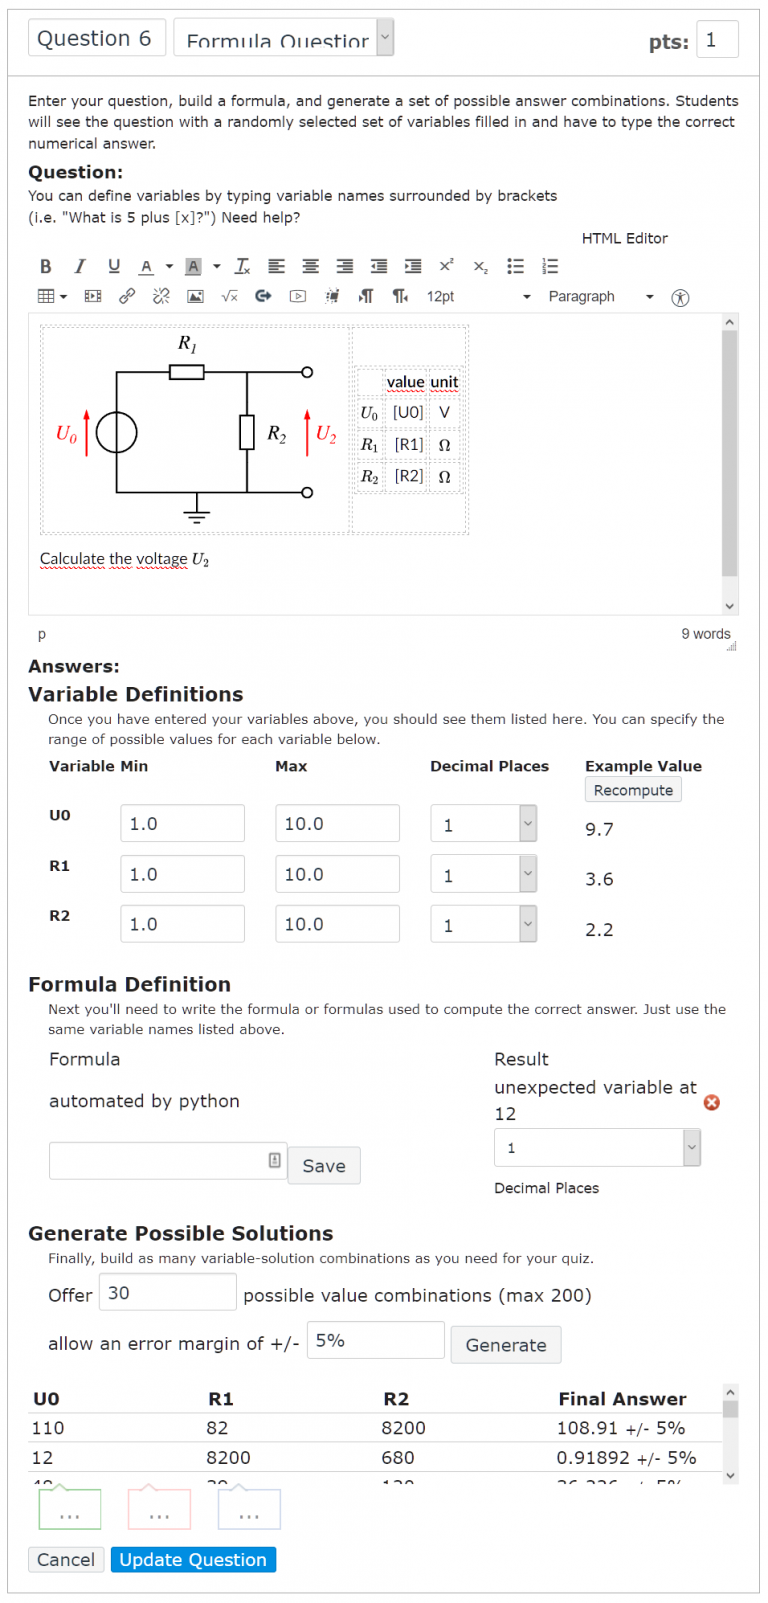
Task: Clear formatting with the Tx icon
Action: click(x=242, y=266)
